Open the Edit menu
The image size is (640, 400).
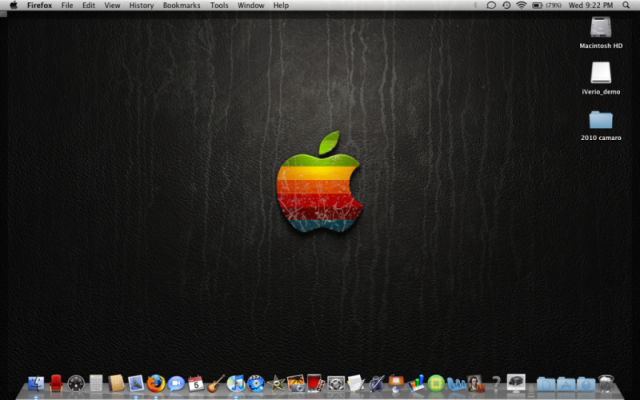(x=89, y=5)
